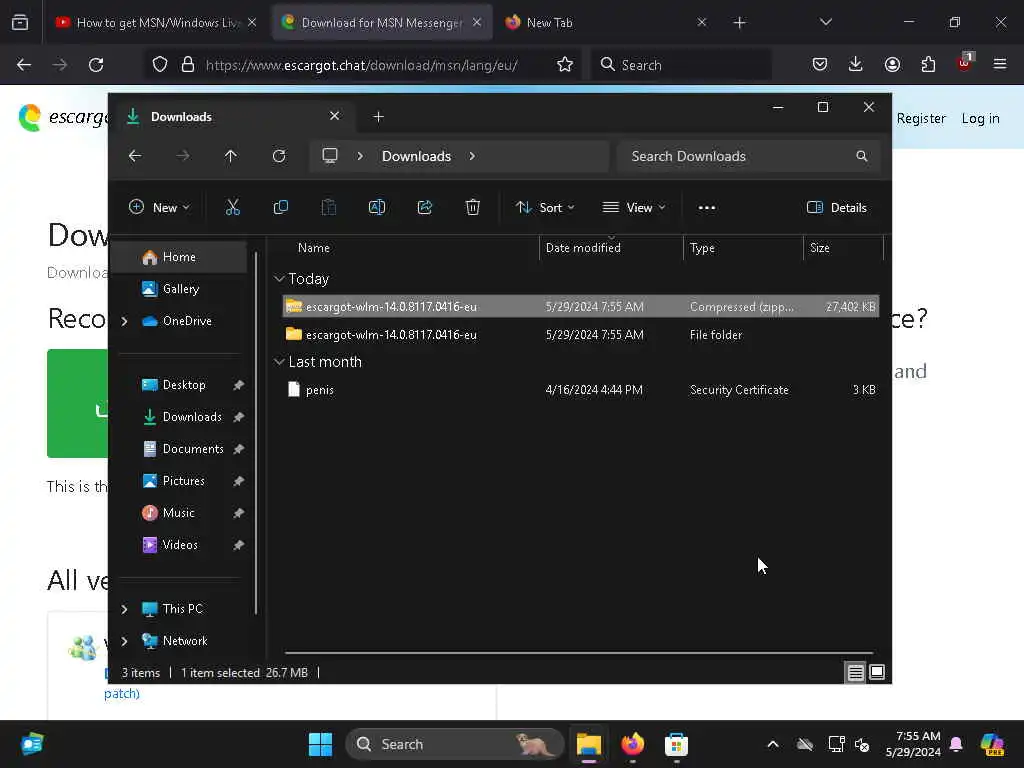The height and width of the screenshot is (768, 1024).
Task: Collapse the Last month group
Action: (279, 361)
